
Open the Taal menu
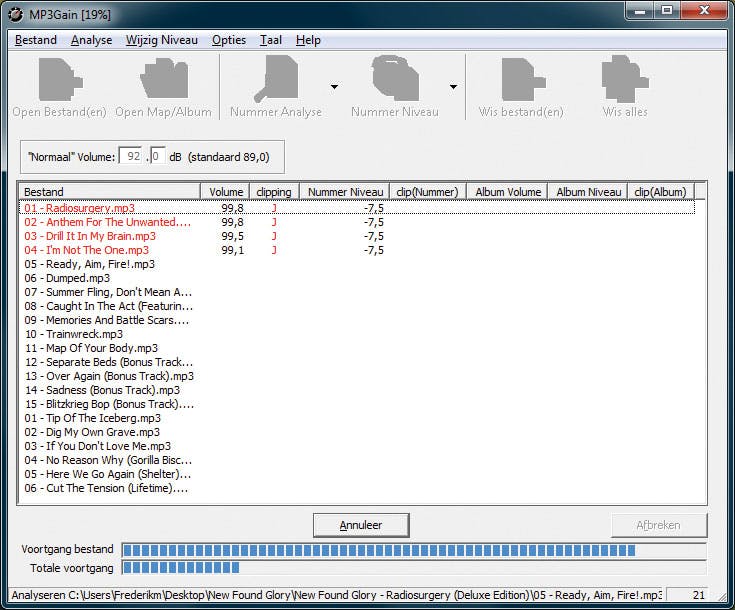click(x=271, y=40)
